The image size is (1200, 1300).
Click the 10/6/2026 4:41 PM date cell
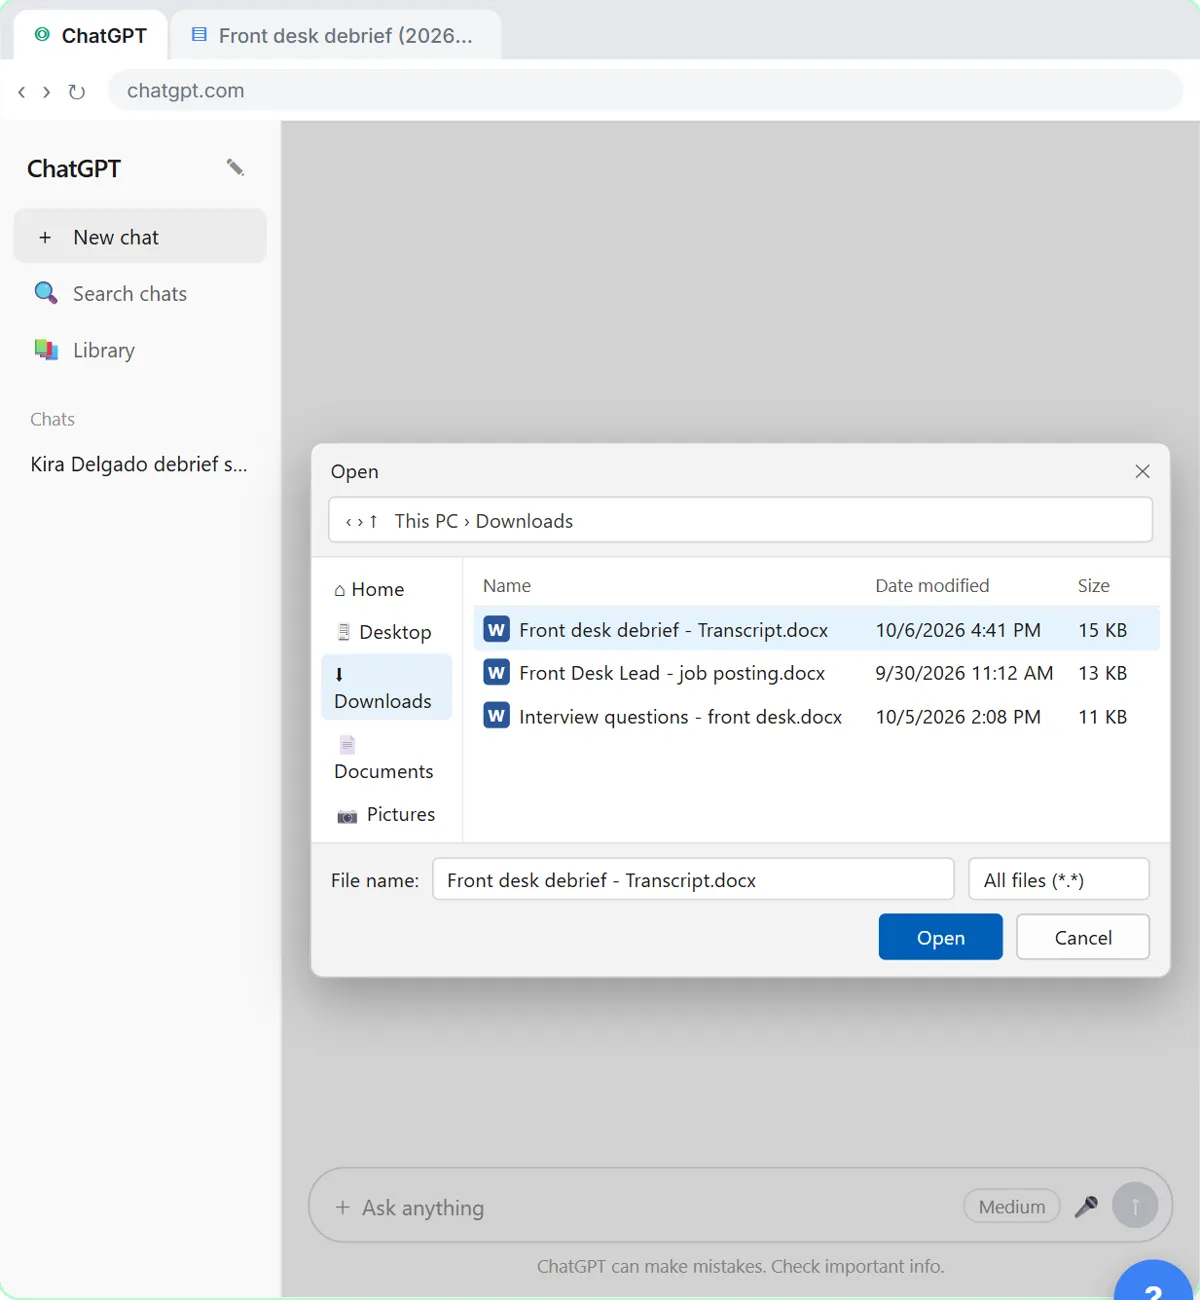(x=958, y=630)
